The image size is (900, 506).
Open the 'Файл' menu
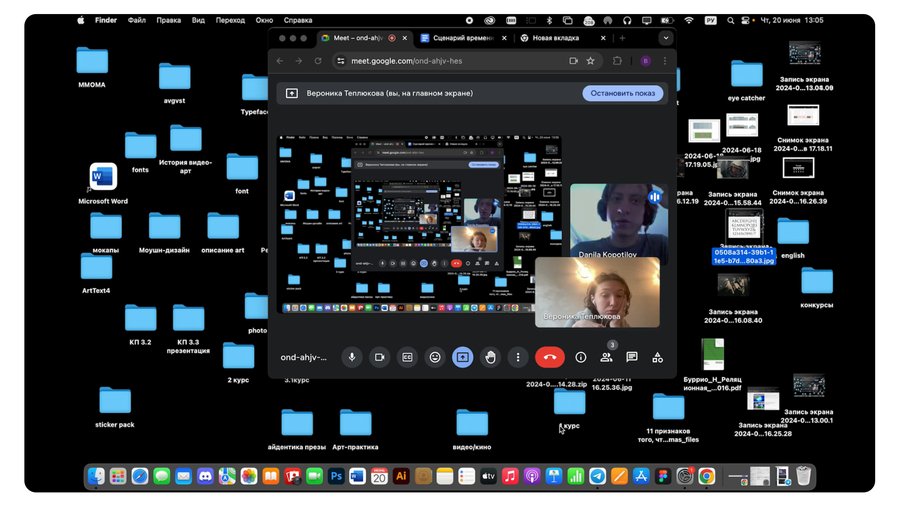tap(137, 20)
